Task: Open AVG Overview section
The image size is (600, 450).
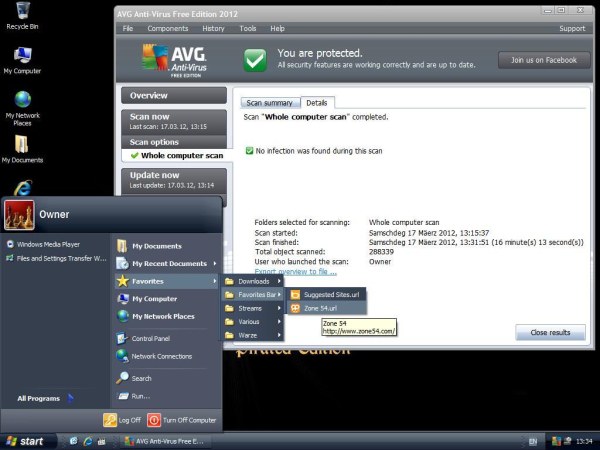Action: click(x=174, y=95)
